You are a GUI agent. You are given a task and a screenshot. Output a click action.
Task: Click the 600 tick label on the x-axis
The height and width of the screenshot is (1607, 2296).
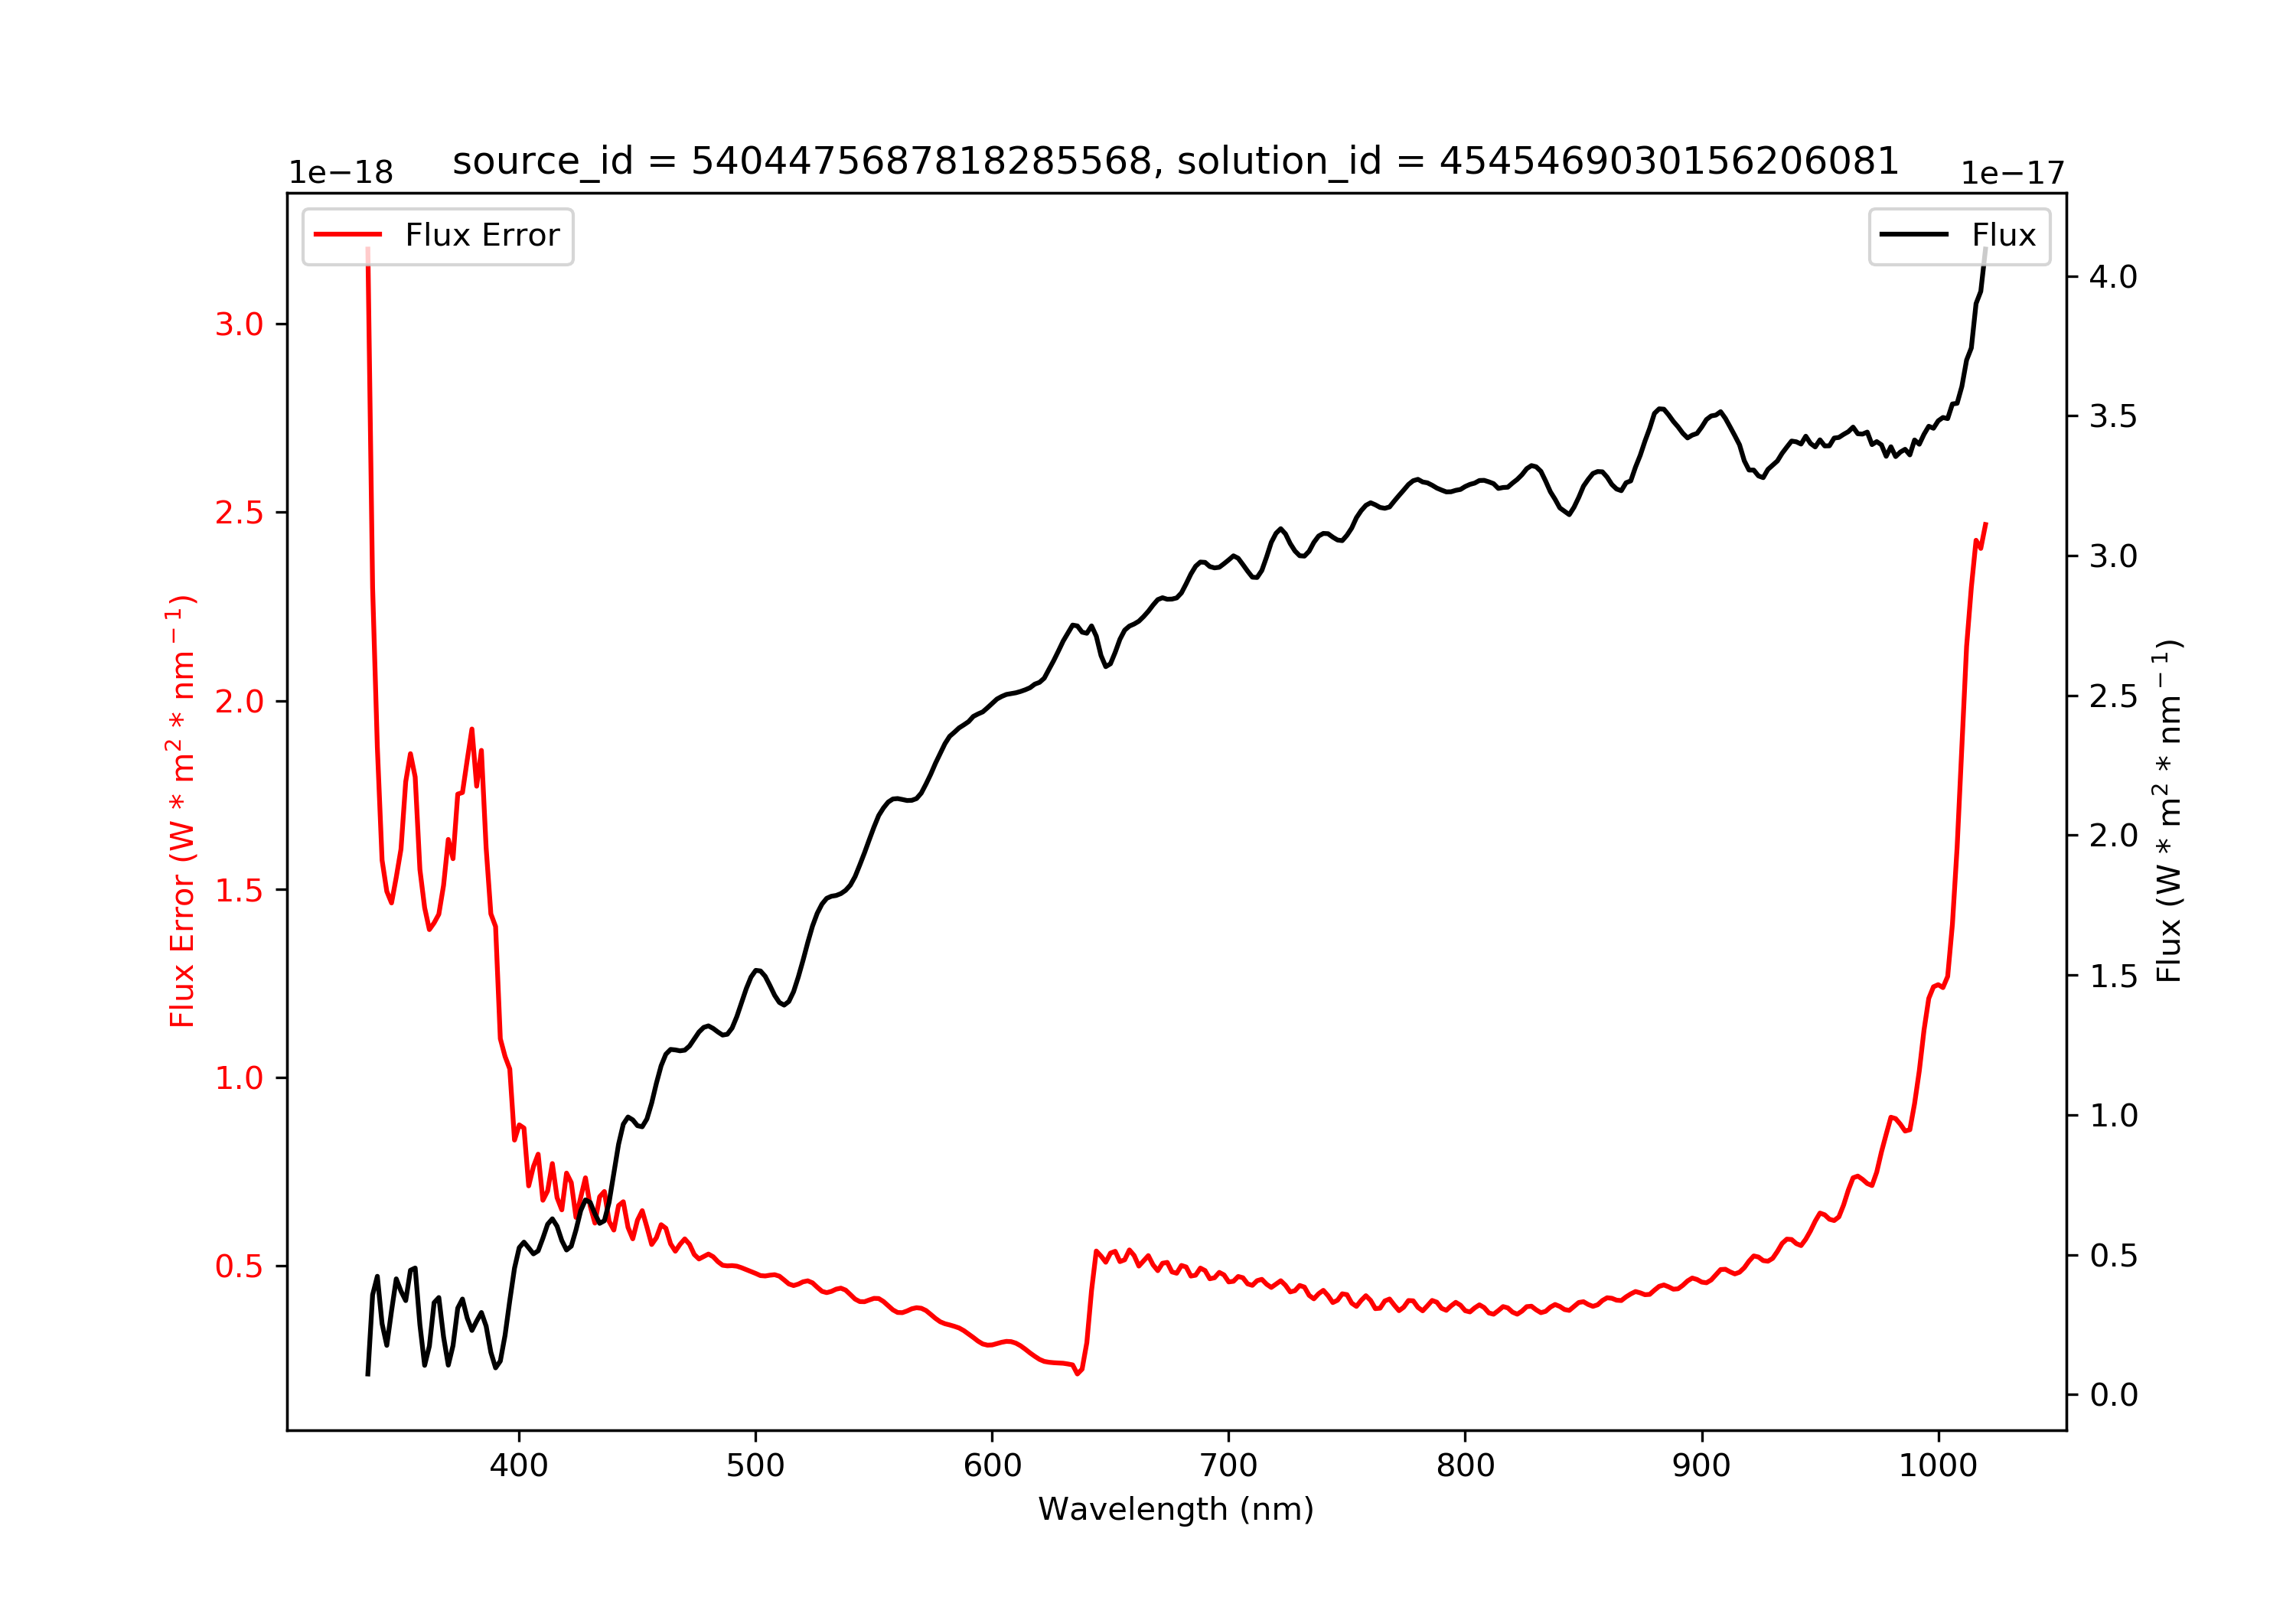[x=992, y=1466]
